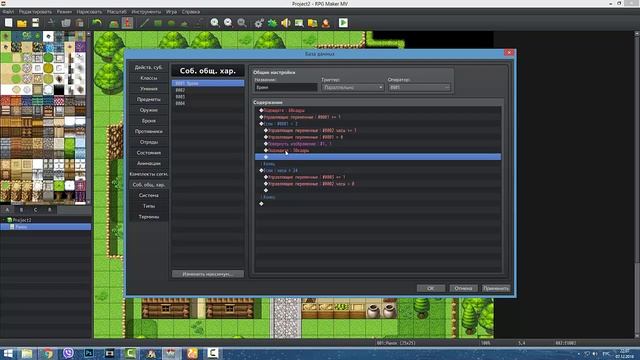Image resolution: width=640 pixels, height=360 pixels.
Task: Click the Cut icon in toolbar
Action: tap(51, 23)
